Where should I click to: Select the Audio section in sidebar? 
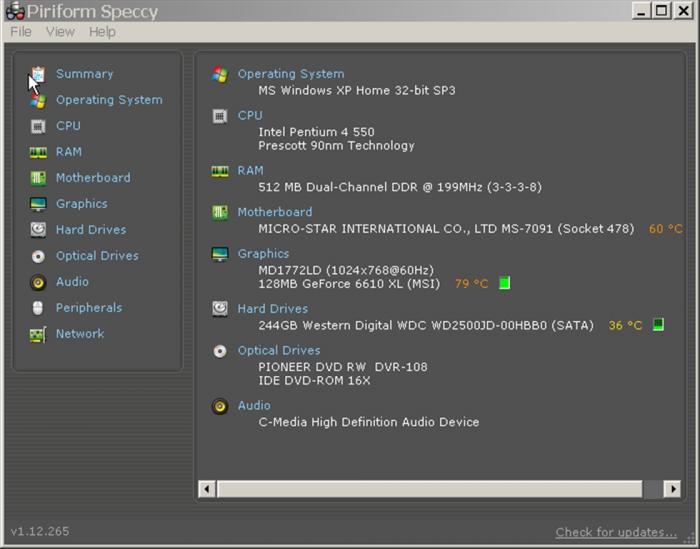pyautogui.click(x=72, y=282)
